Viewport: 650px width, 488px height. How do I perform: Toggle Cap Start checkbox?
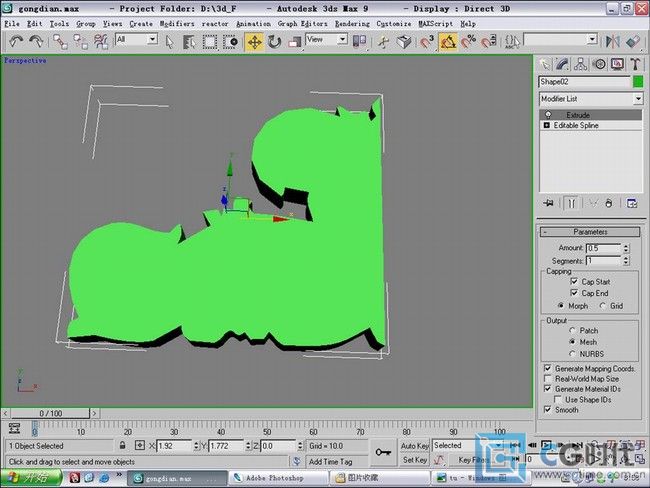pyautogui.click(x=574, y=282)
